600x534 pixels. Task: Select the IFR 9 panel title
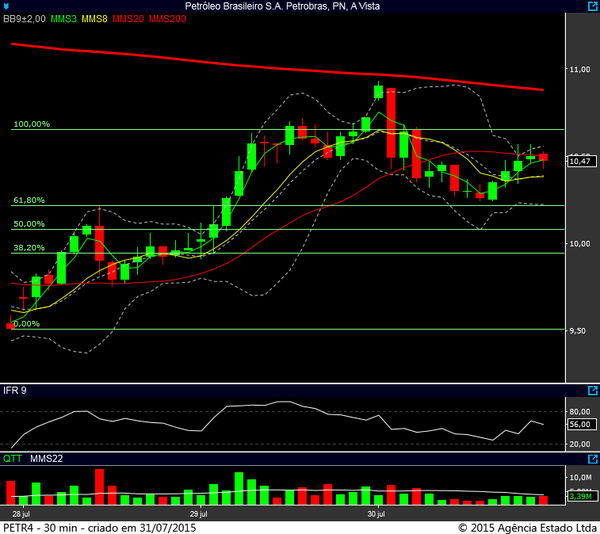pyautogui.click(x=14, y=389)
